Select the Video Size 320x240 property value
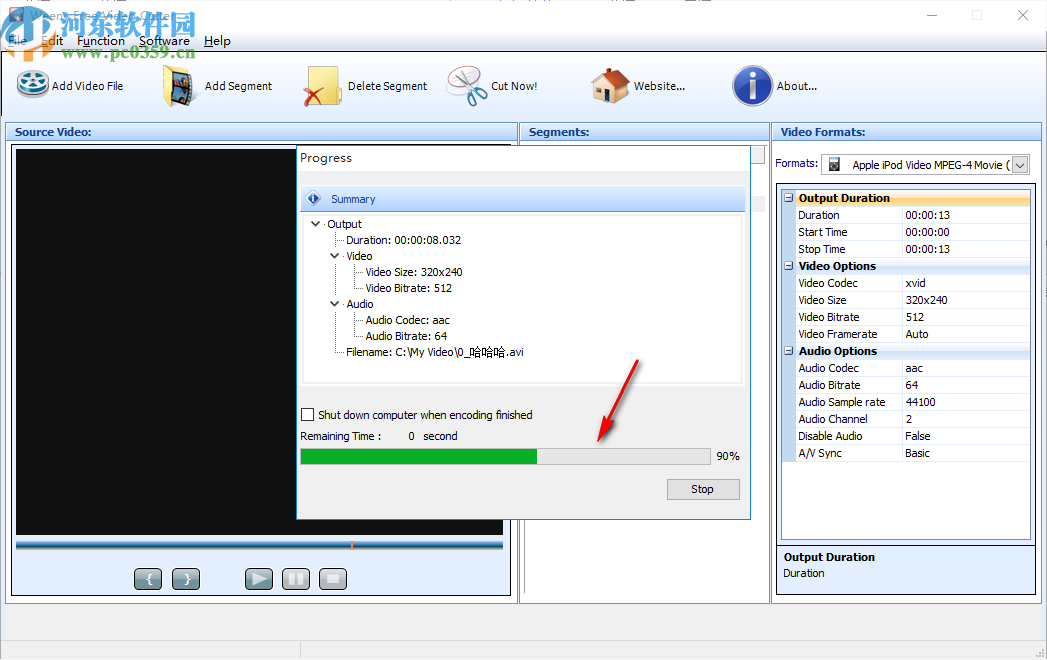This screenshot has height=660, width=1047. [966, 300]
